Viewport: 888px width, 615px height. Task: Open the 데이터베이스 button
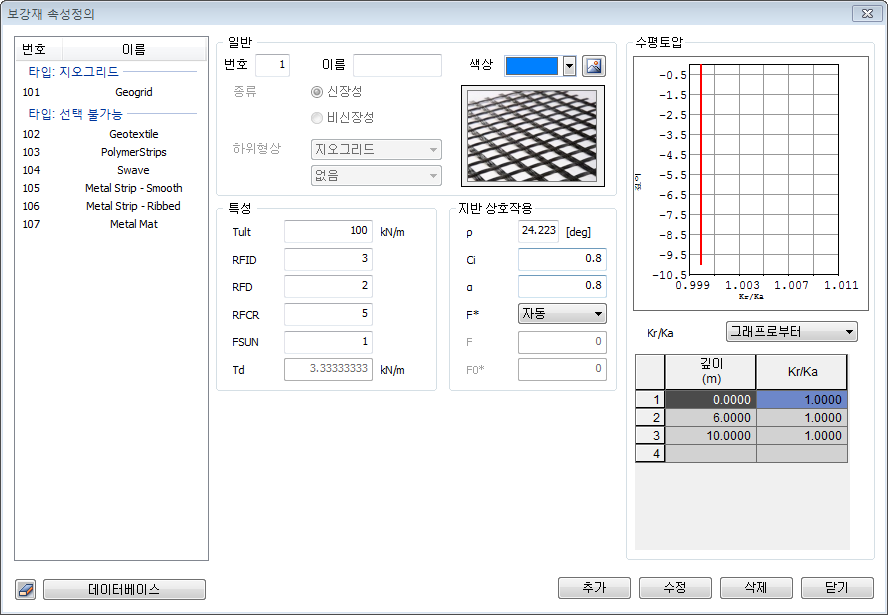point(124,589)
